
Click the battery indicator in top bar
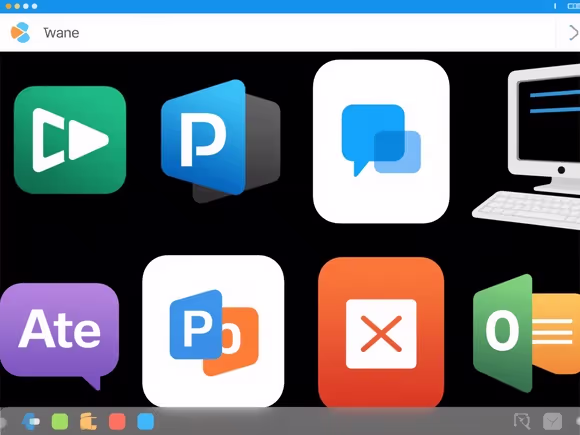click(x=574, y=6)
